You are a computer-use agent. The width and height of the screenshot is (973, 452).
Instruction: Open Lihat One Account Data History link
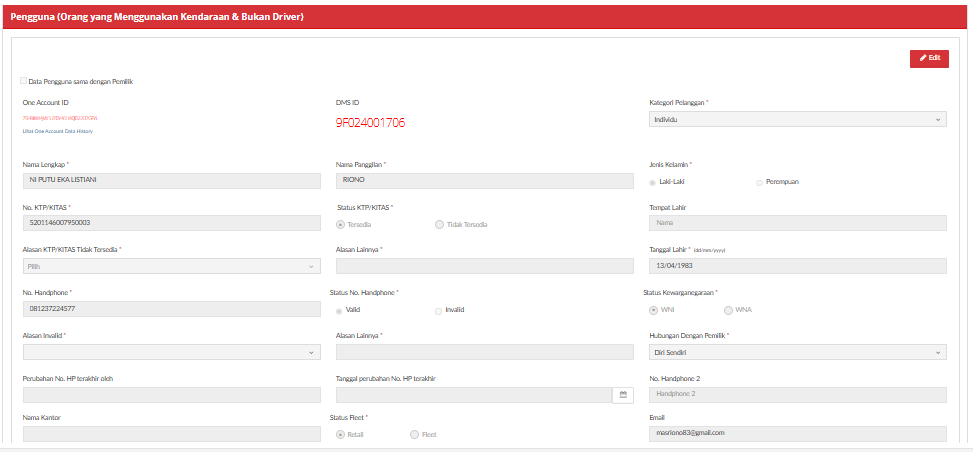60,131
